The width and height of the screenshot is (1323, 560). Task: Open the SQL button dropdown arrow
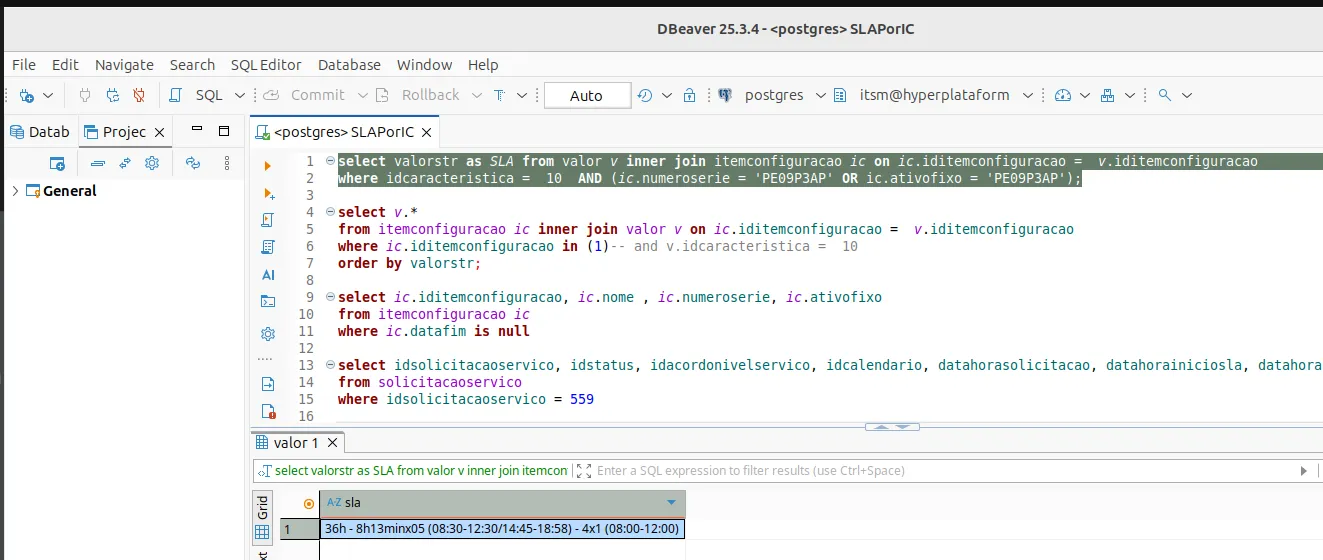pyautogui.click(x=240, y=96)
